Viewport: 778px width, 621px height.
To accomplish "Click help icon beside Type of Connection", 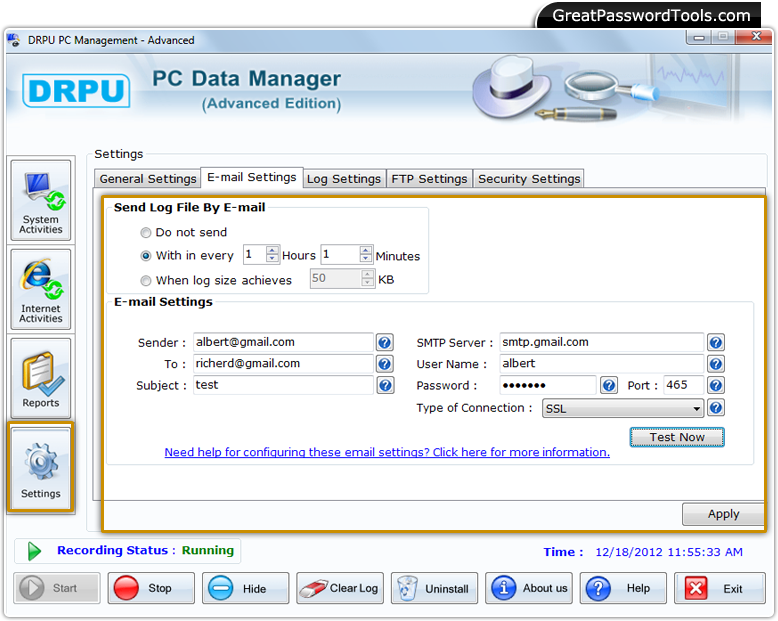I will tap(715, 408).
